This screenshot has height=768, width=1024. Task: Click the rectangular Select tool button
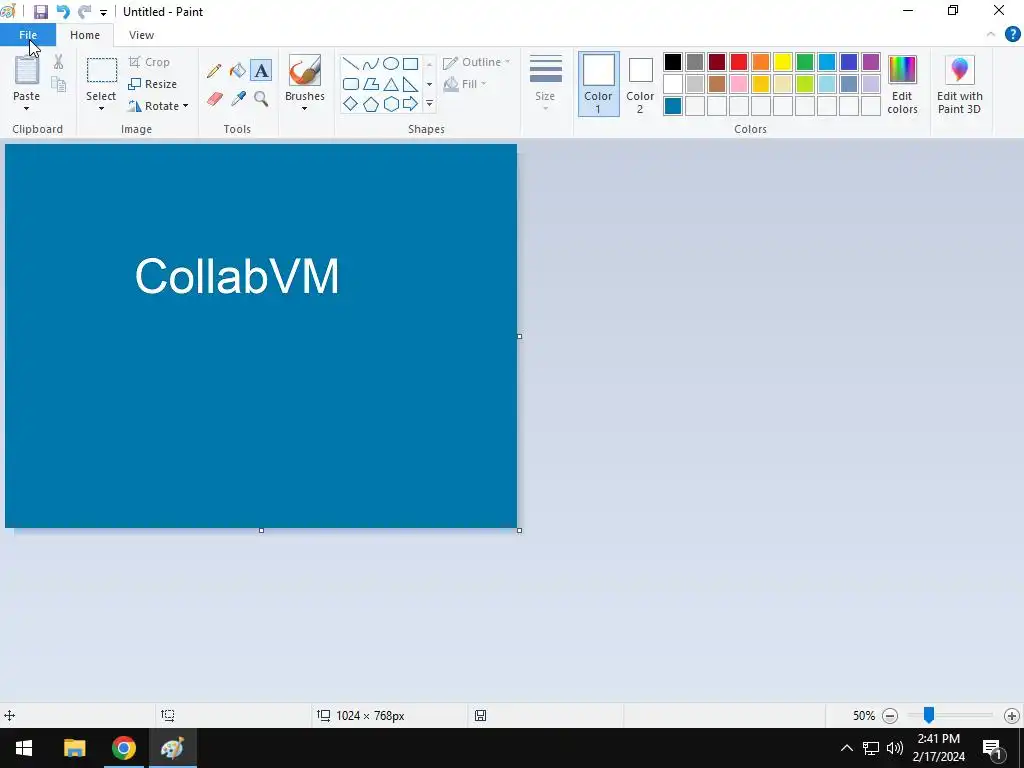coord(102,71)
